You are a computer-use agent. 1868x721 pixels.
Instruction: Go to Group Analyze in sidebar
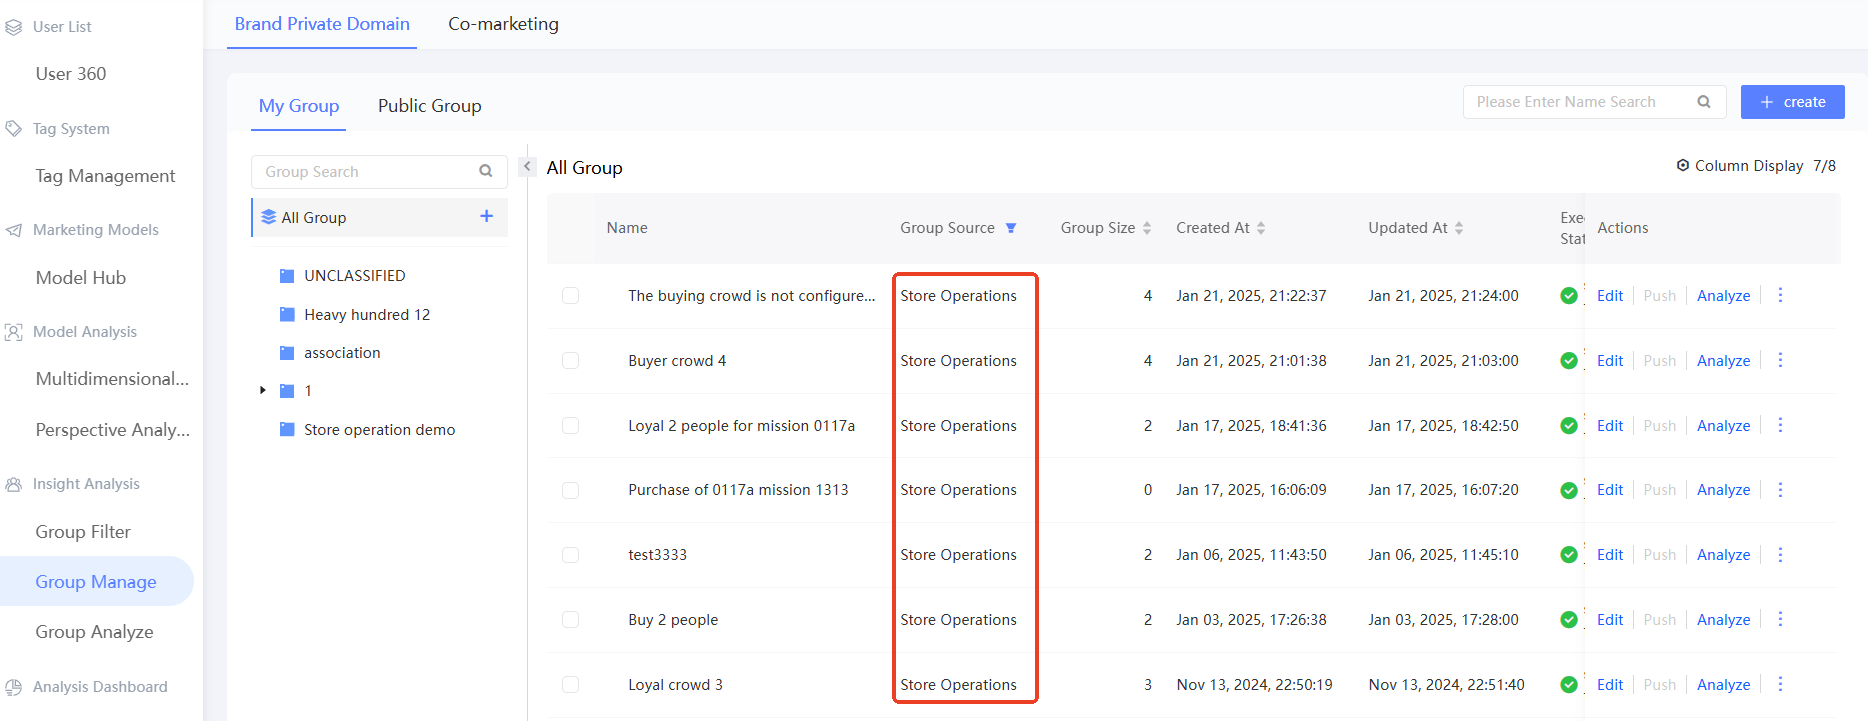point(94,632)
